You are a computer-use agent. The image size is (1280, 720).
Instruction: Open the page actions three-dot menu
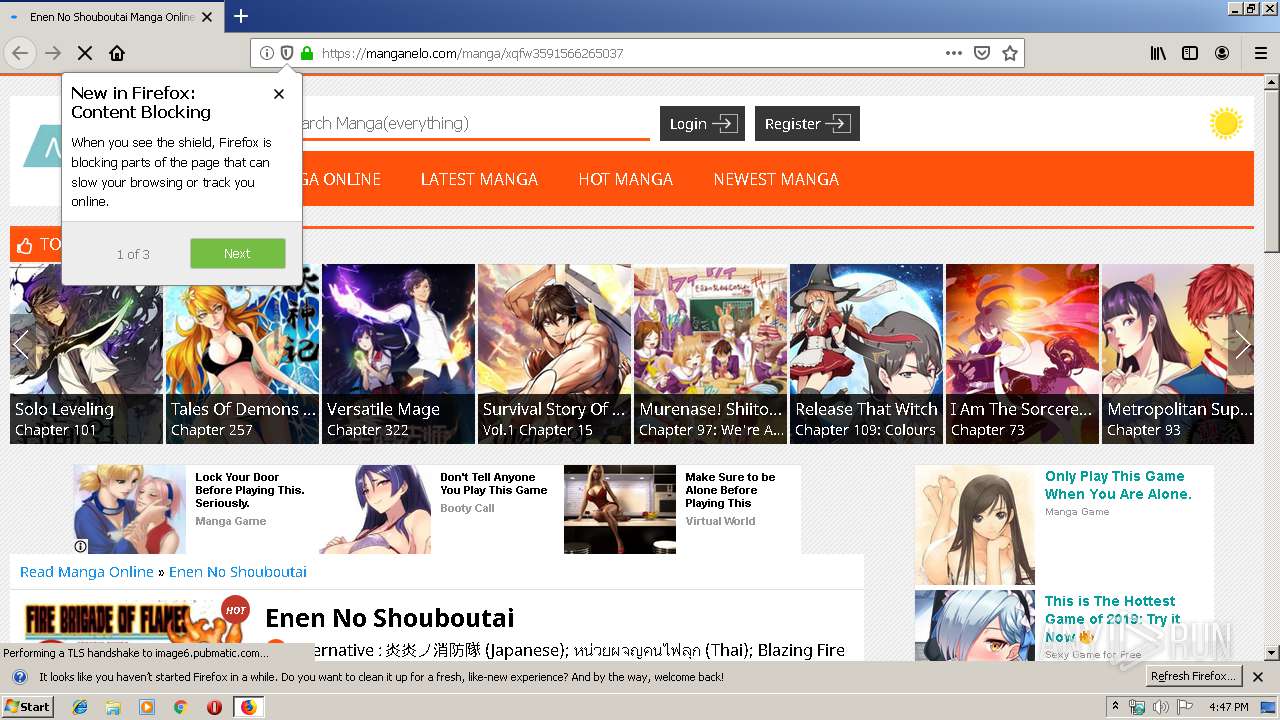click(x=954, y=53)
